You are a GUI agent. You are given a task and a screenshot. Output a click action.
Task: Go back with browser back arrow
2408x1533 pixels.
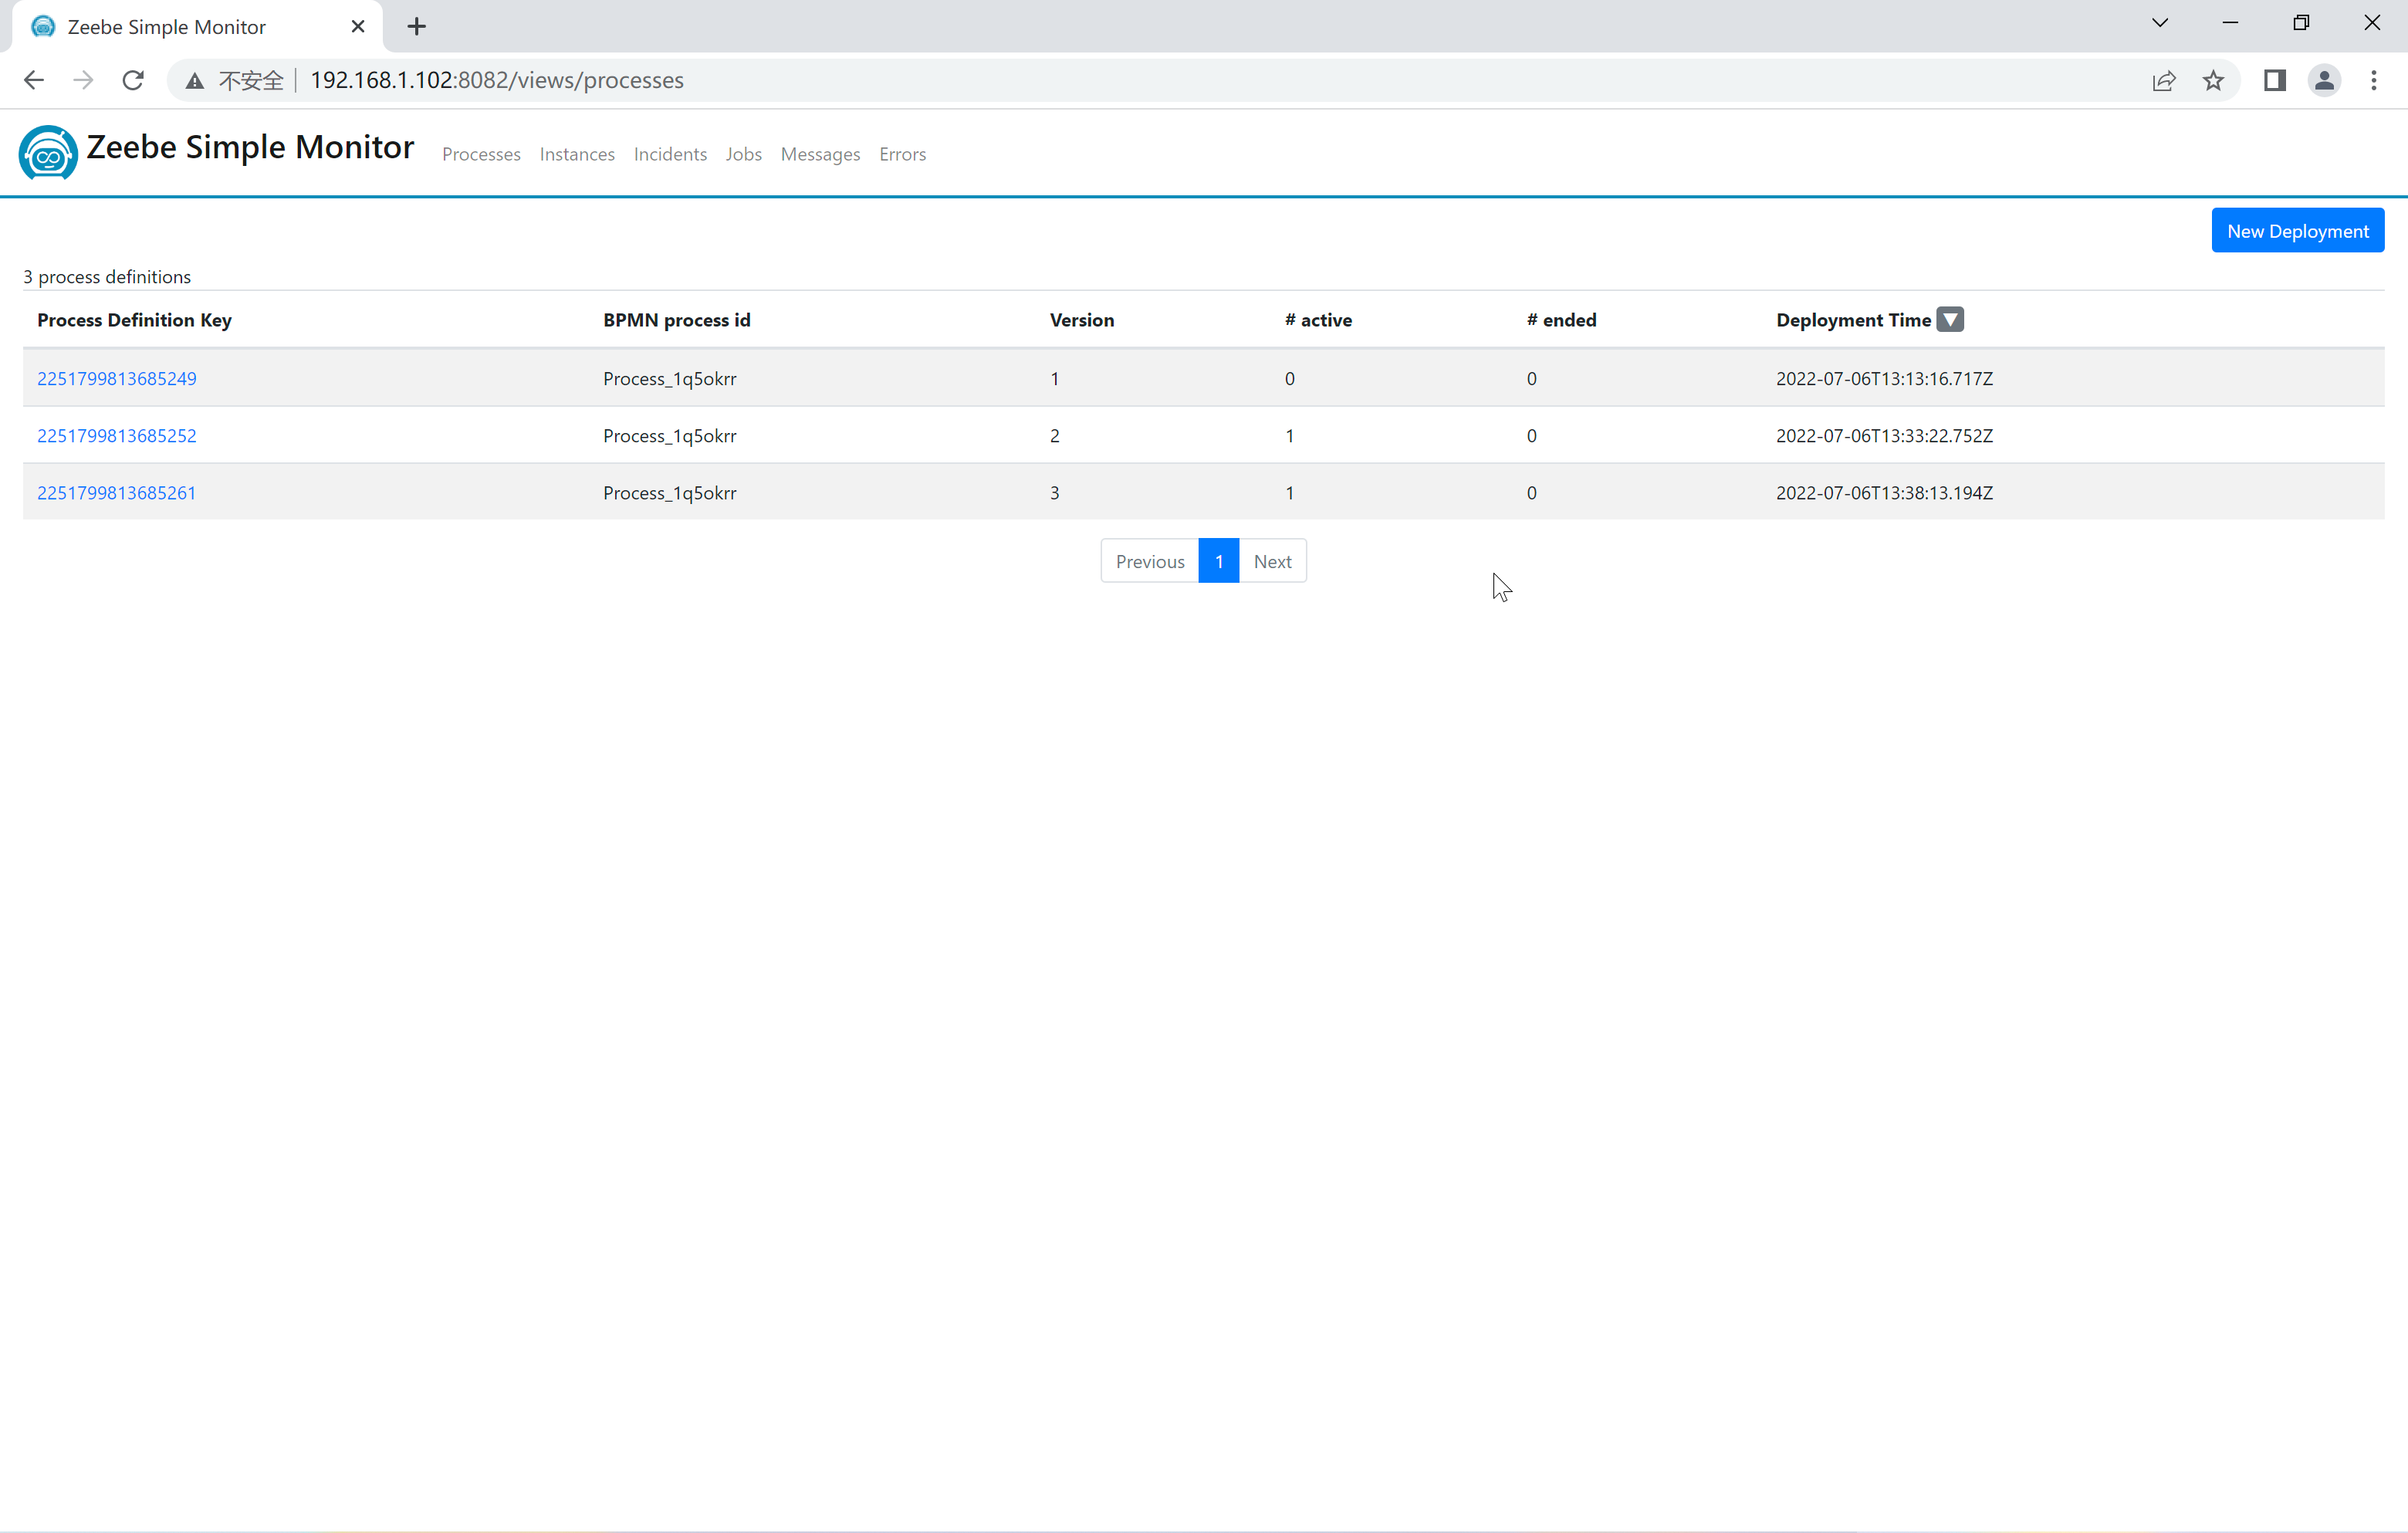tap(34, 80)
